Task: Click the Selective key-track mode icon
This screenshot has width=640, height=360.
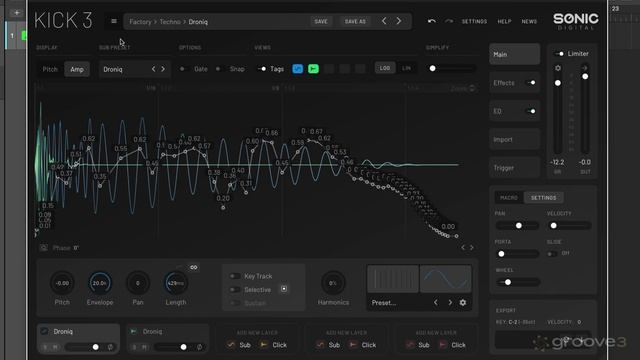Action: (284, 289)
